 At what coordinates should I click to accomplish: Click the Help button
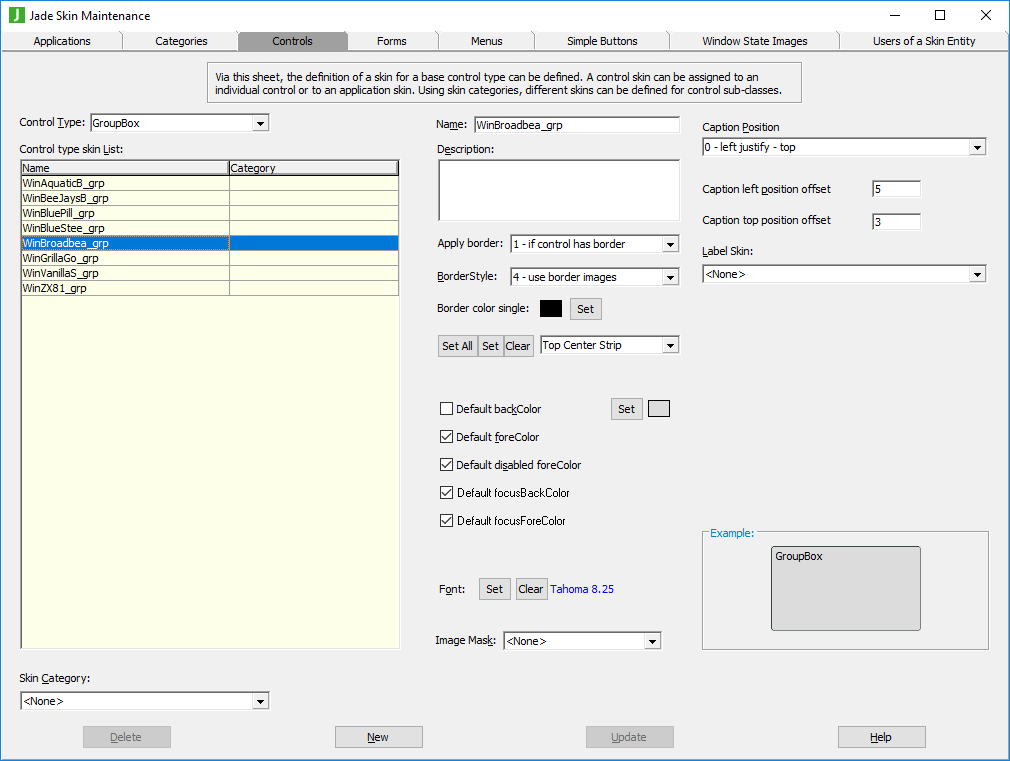(x=881, y=737)
